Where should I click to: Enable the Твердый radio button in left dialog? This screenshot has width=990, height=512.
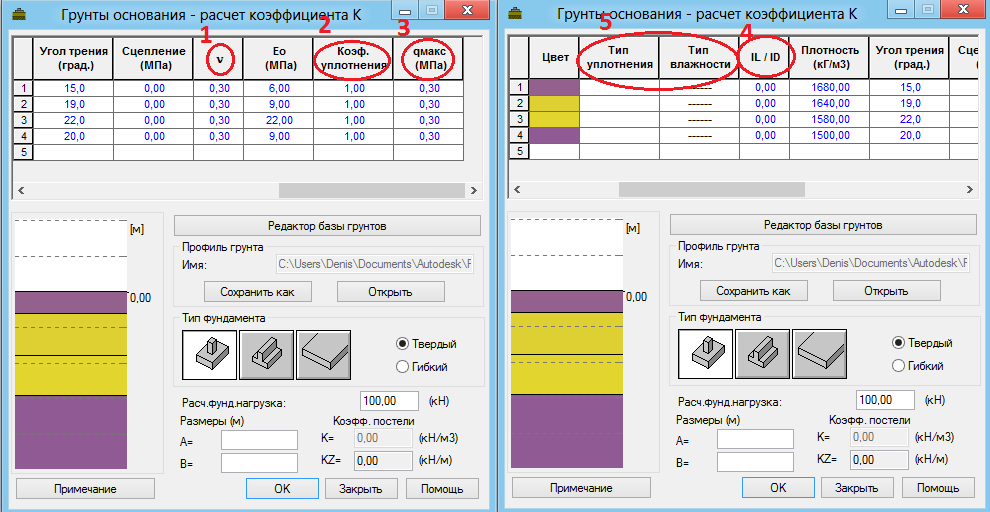[403, 344]
